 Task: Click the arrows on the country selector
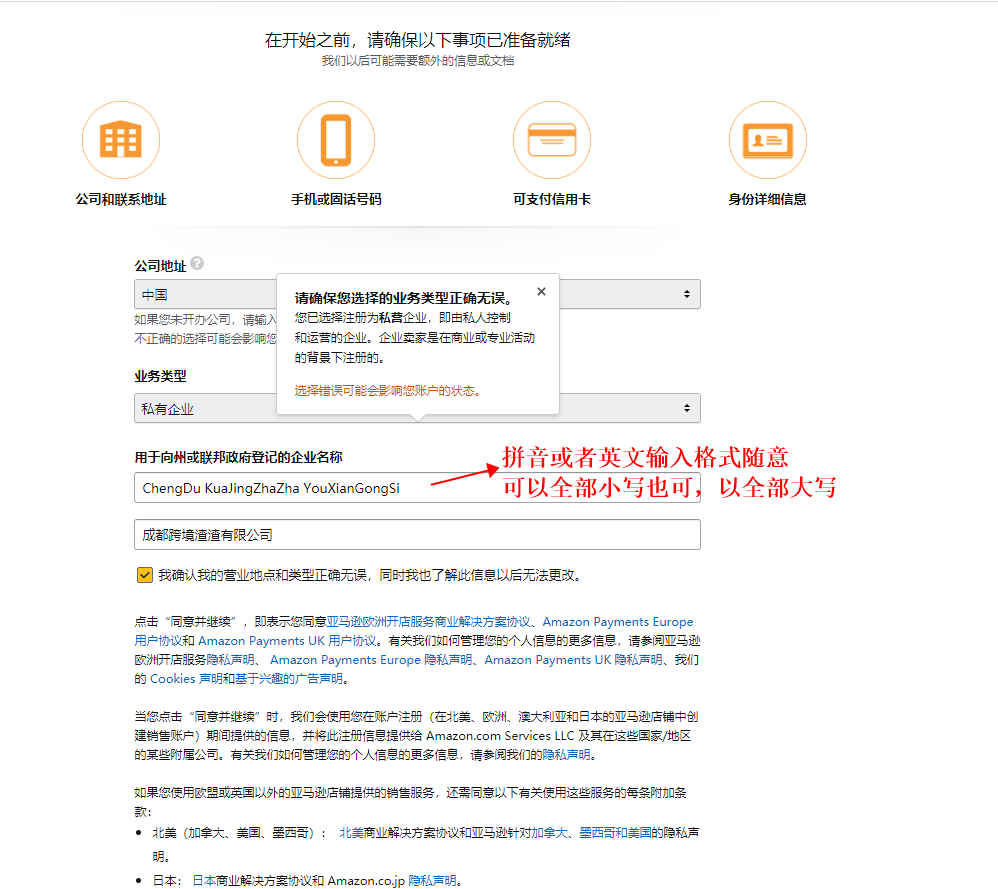(686, 293)
